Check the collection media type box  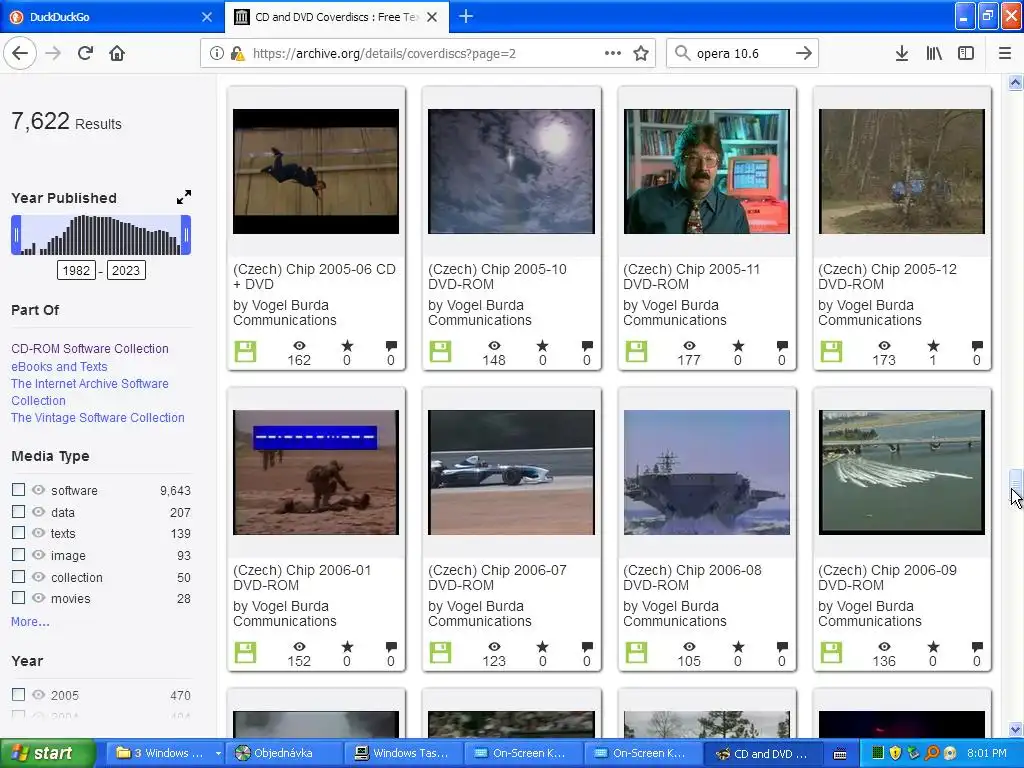pos(18,577)
